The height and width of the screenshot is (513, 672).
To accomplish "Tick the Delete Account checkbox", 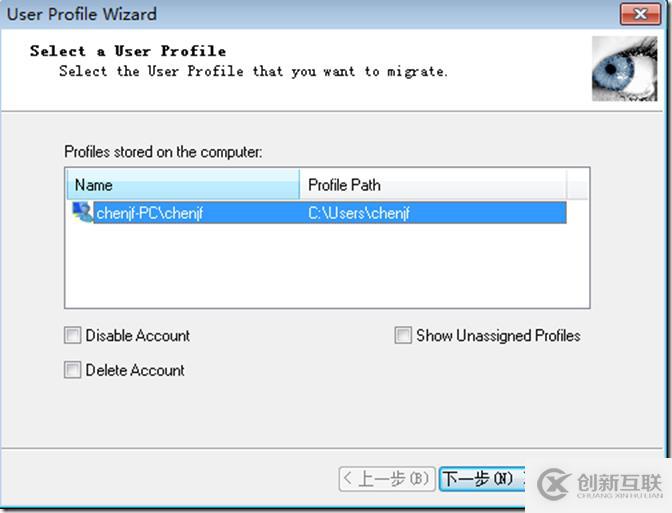I will (x=72, y=369).
